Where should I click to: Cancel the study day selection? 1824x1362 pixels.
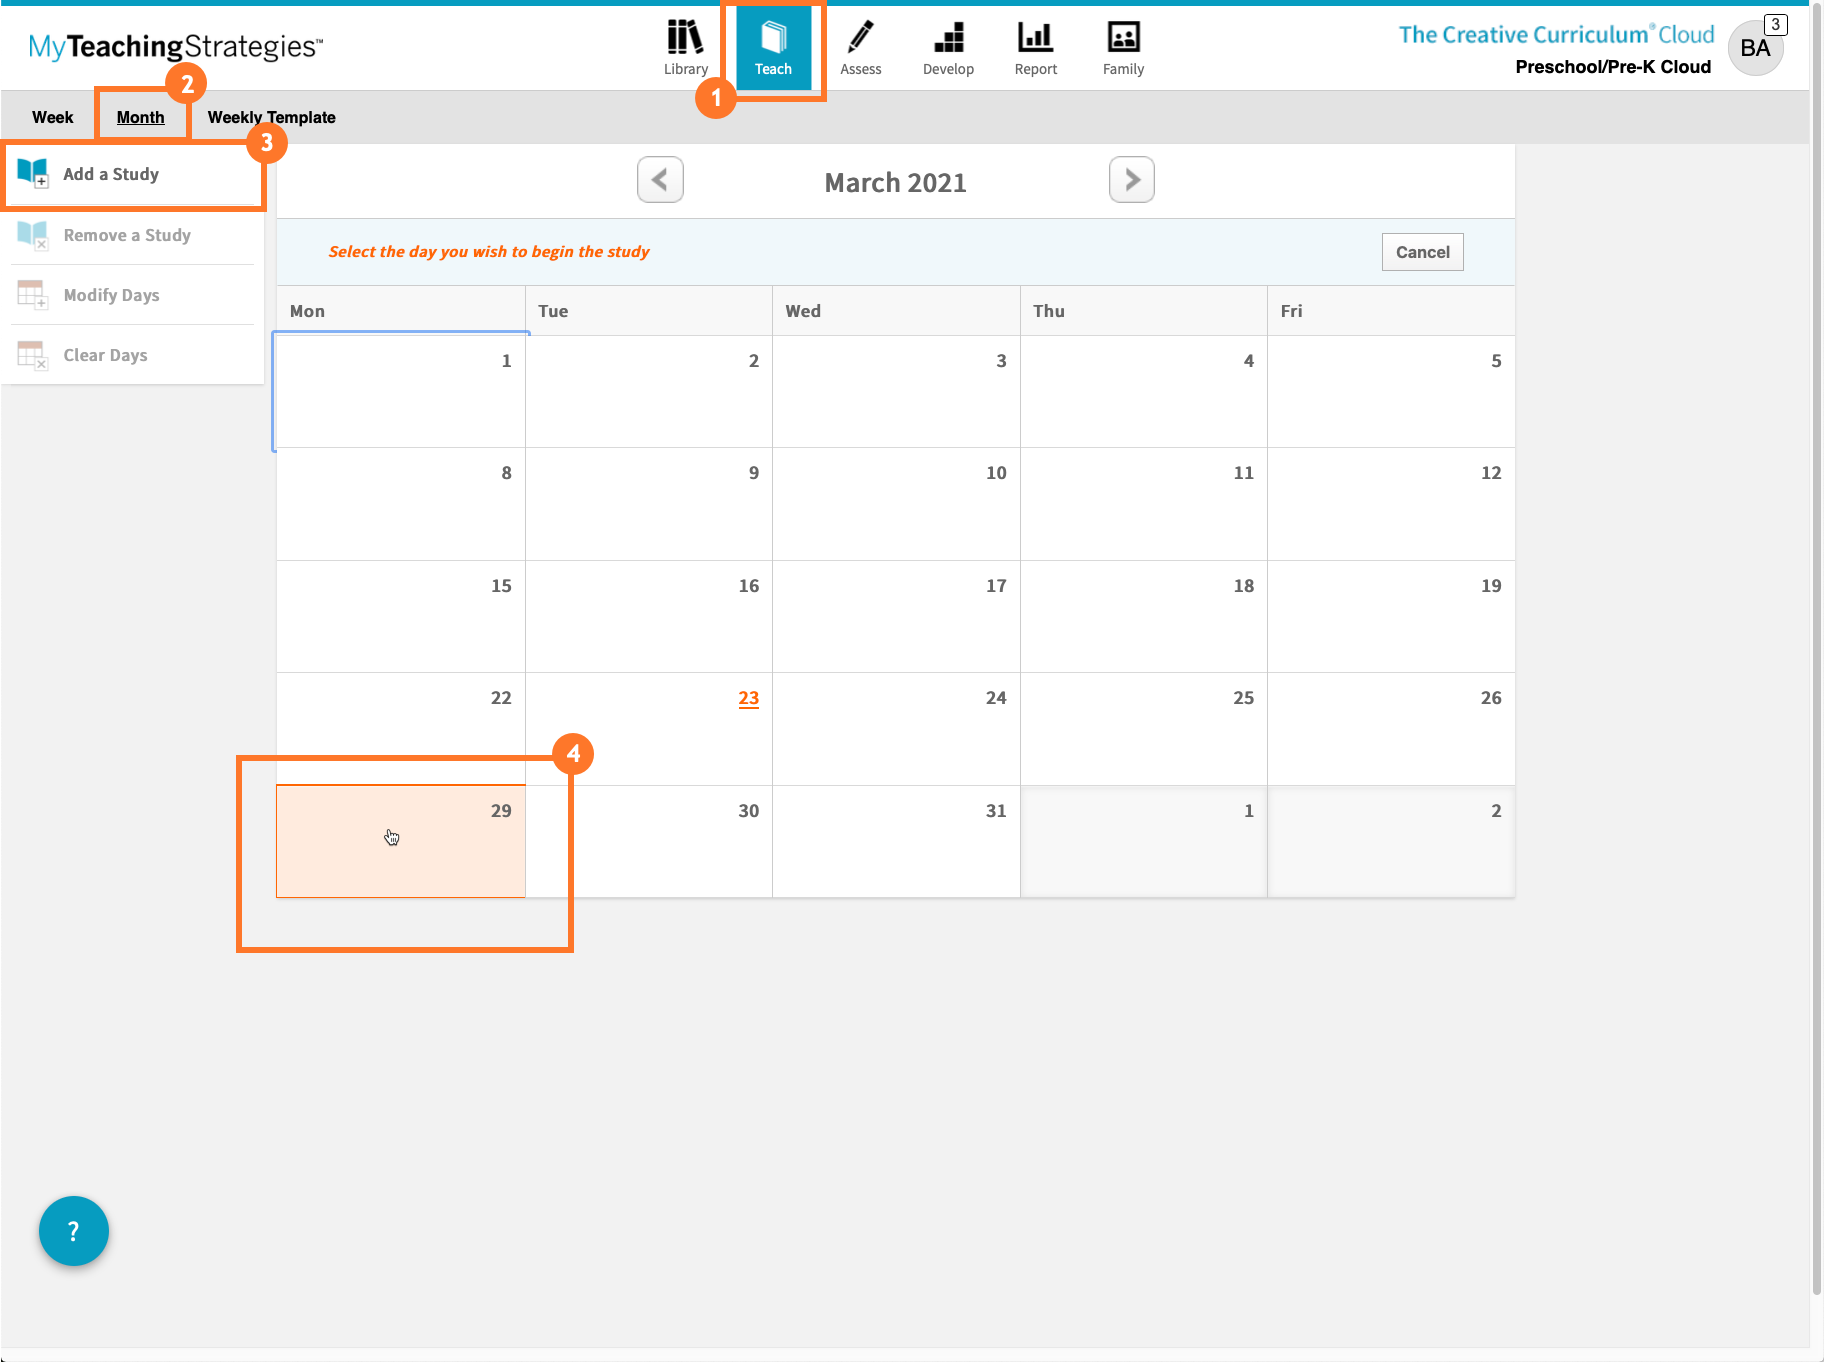[x=1422, y=252]
